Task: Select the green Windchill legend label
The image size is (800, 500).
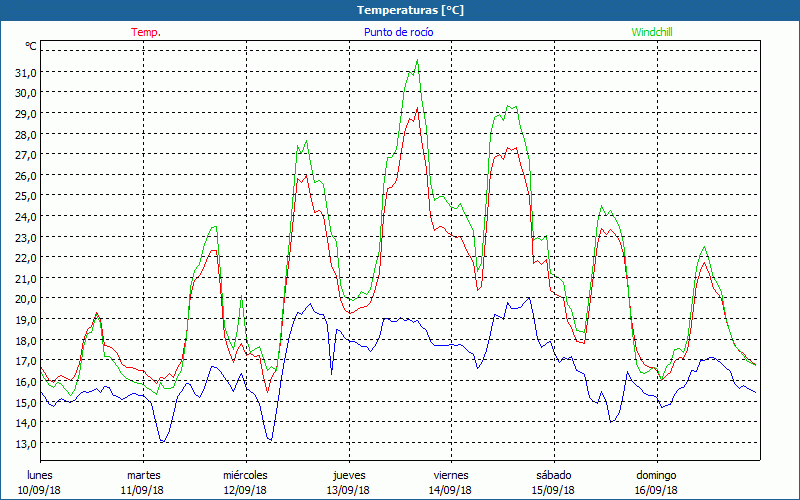Action: tap(652, 32)
